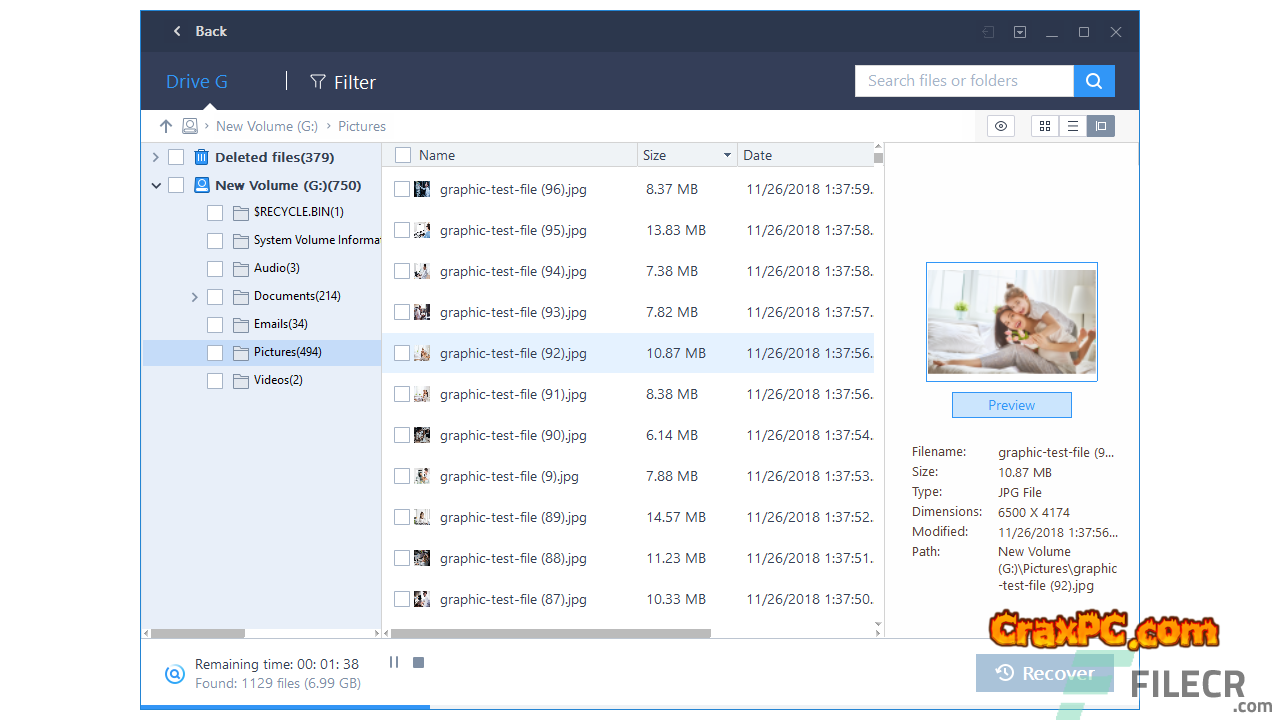Click the up-arrow parent folder icon
The height and width of the screenshot is (720, 1280).
coord(166,126)
